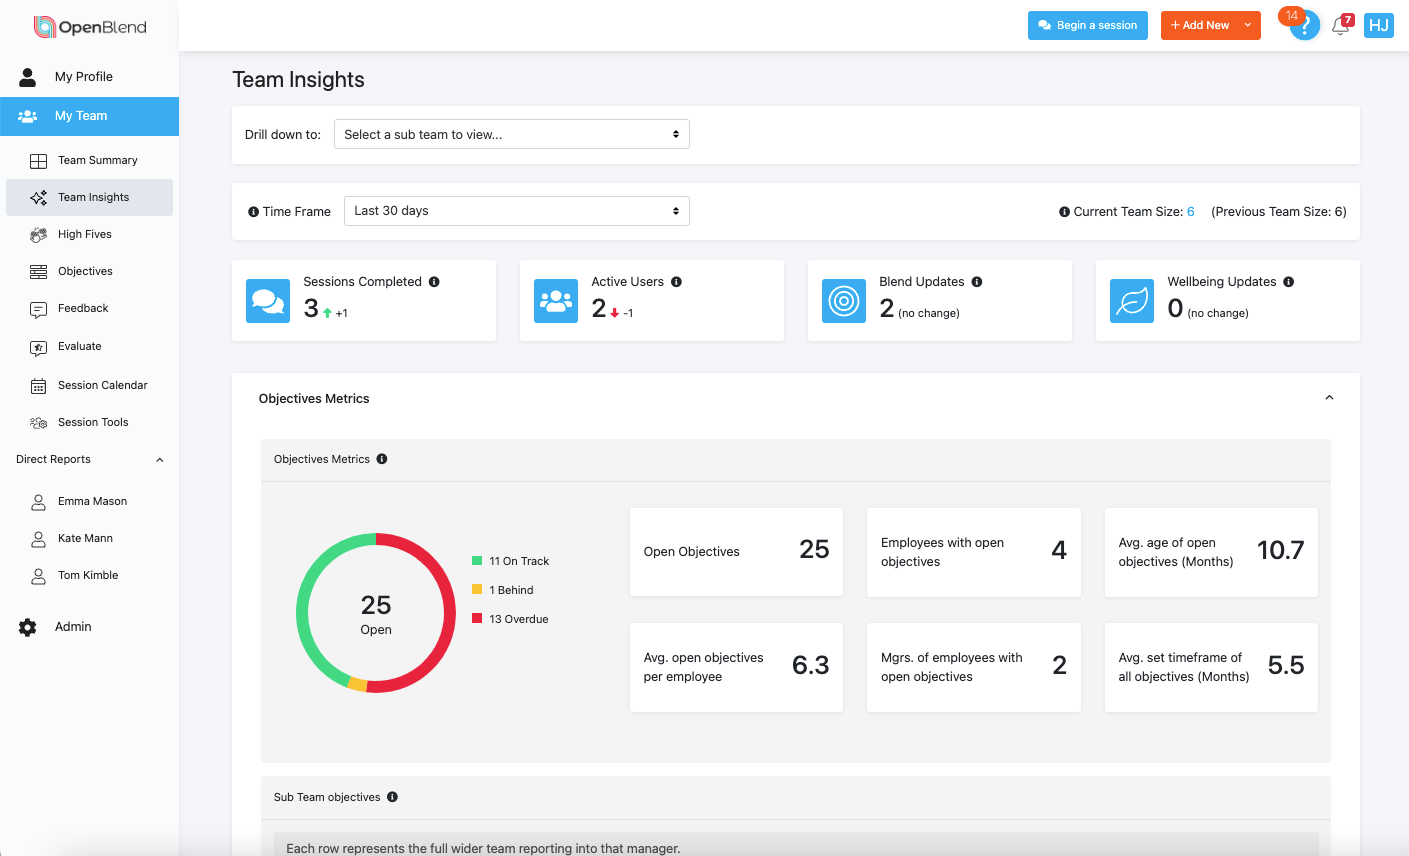Click the Active Users info icon
This screenshot has width=1409, height=856.
coord(677,282)
